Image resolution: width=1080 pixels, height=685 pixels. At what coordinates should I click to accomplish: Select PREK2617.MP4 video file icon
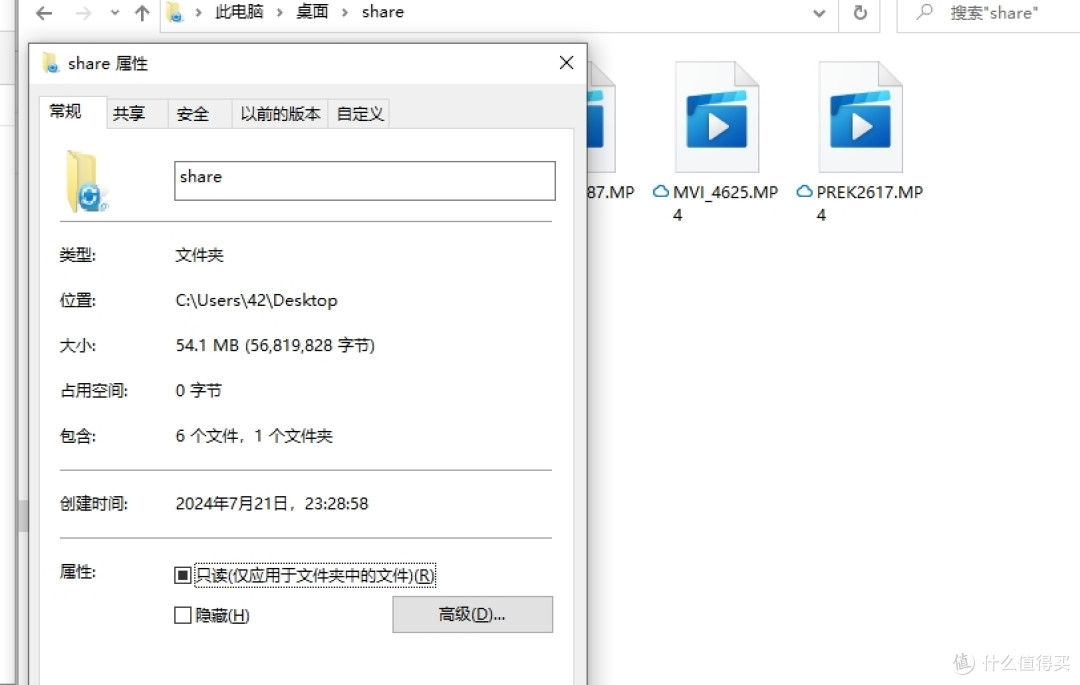point(860,117)
